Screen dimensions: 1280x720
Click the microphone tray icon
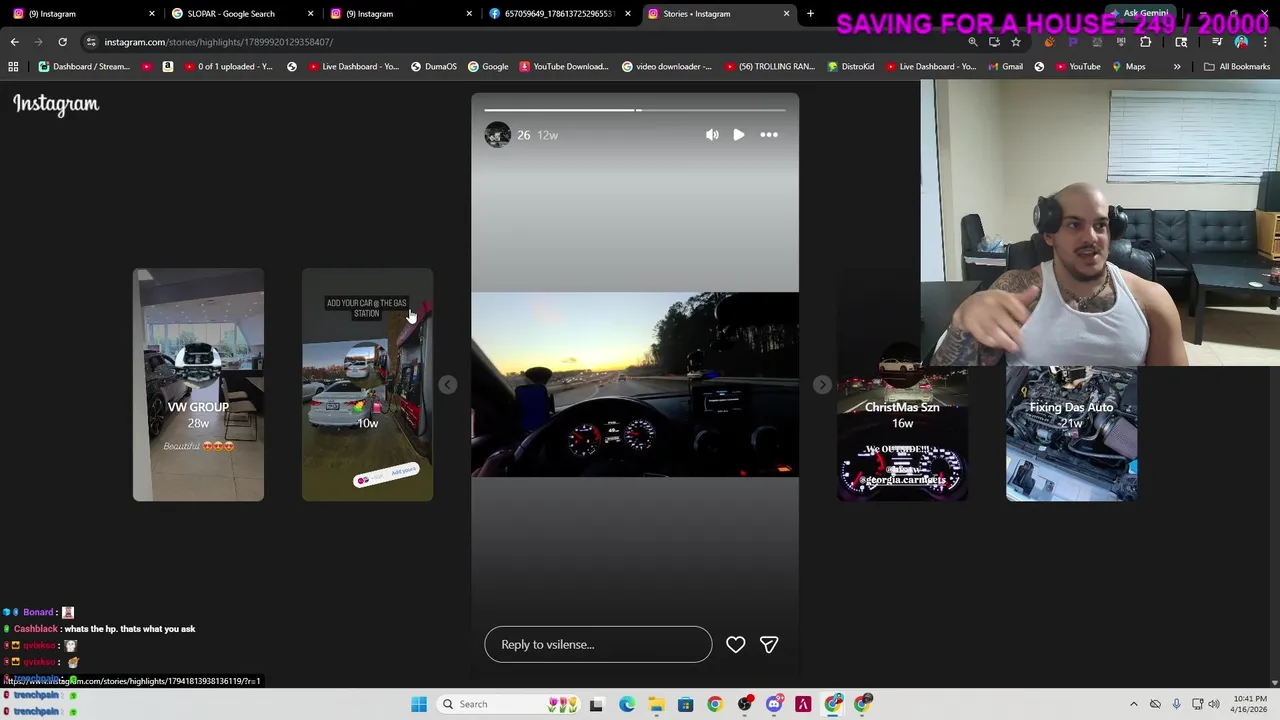tap(1177, 704)
